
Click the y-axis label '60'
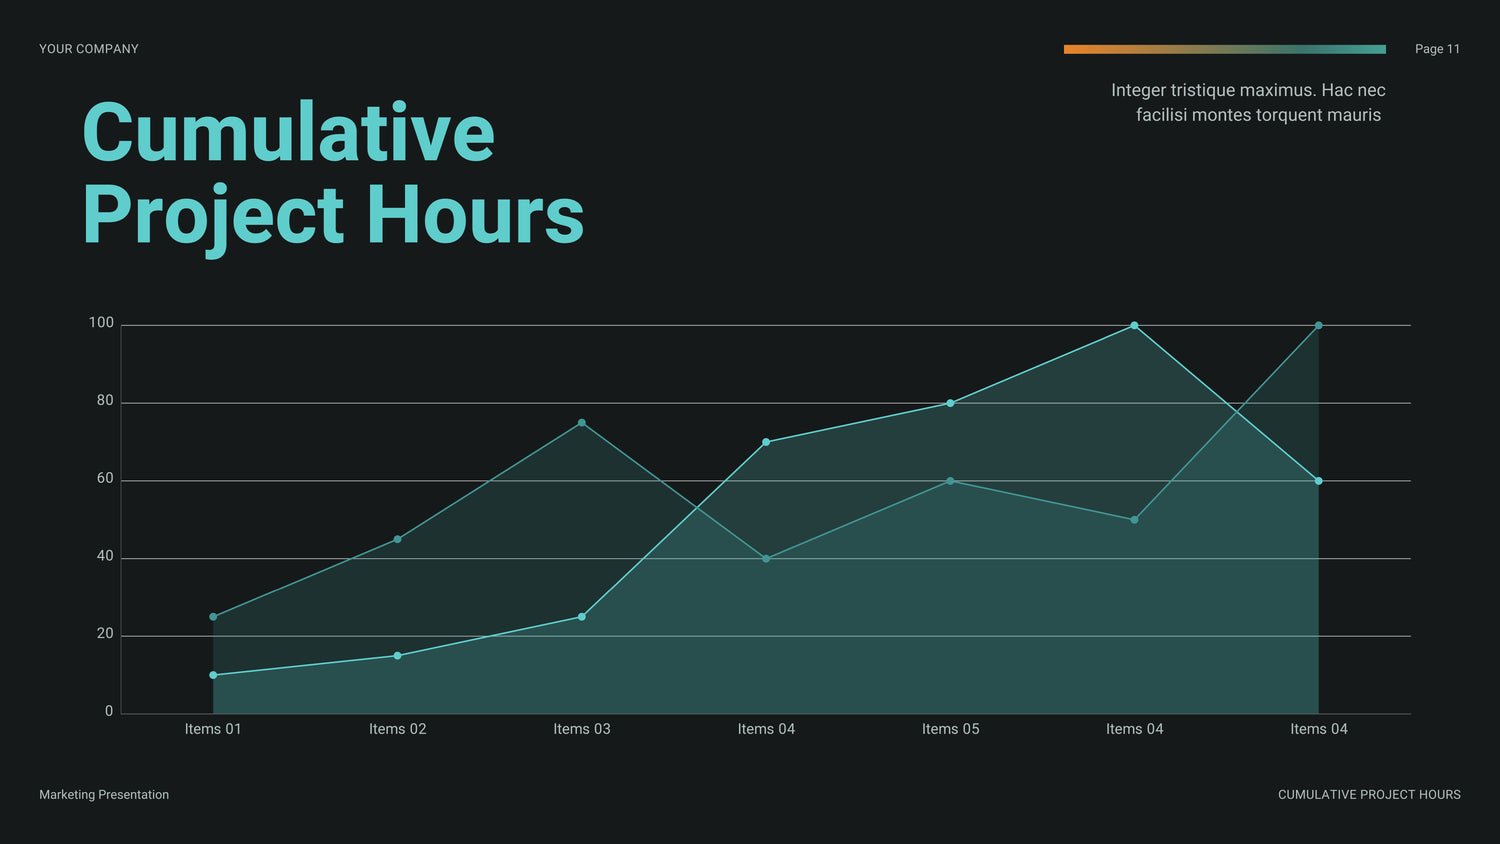105,479
